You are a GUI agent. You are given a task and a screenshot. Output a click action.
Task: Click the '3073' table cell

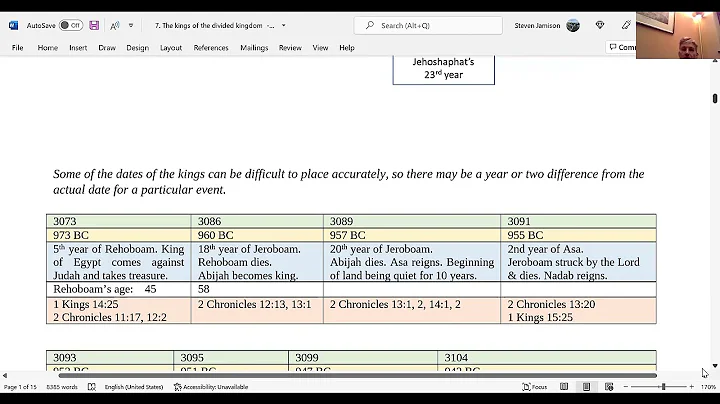[118, 221]
